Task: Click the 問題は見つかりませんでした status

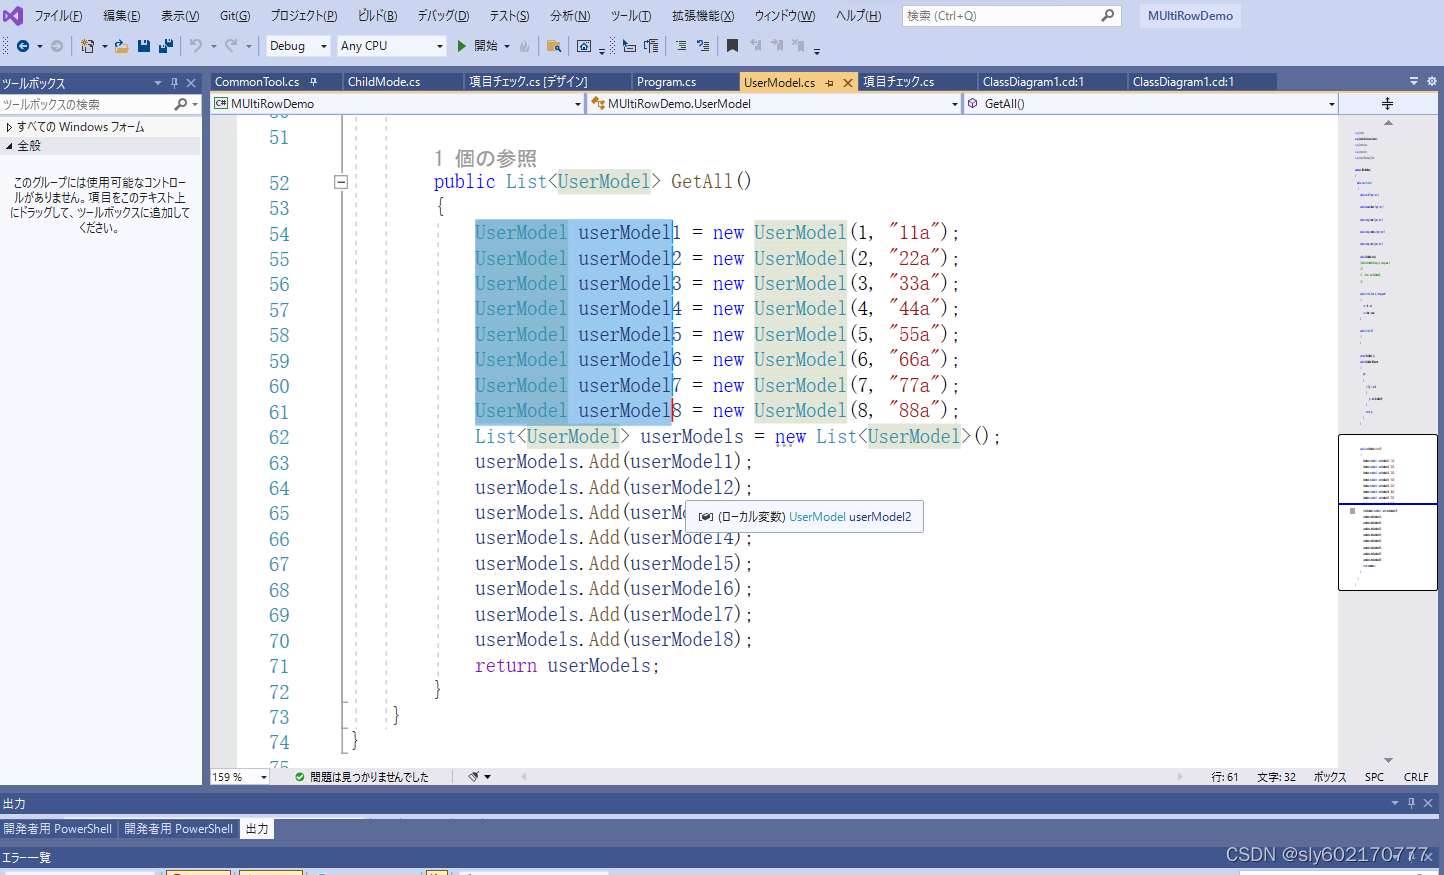Action: (x=369, y=777)
